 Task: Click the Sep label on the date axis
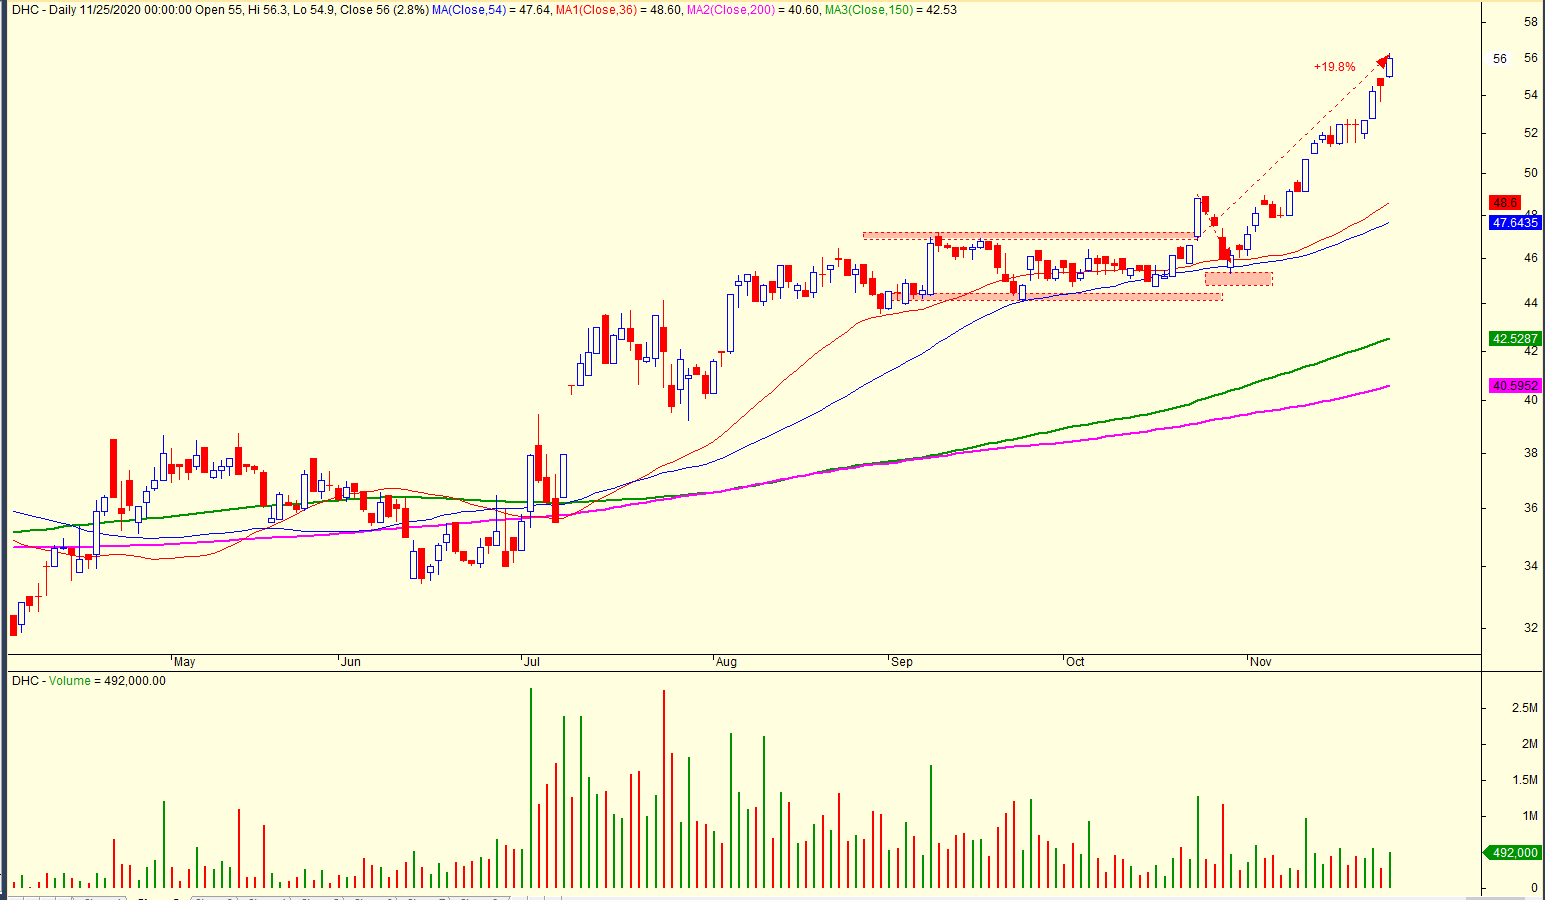901,662
